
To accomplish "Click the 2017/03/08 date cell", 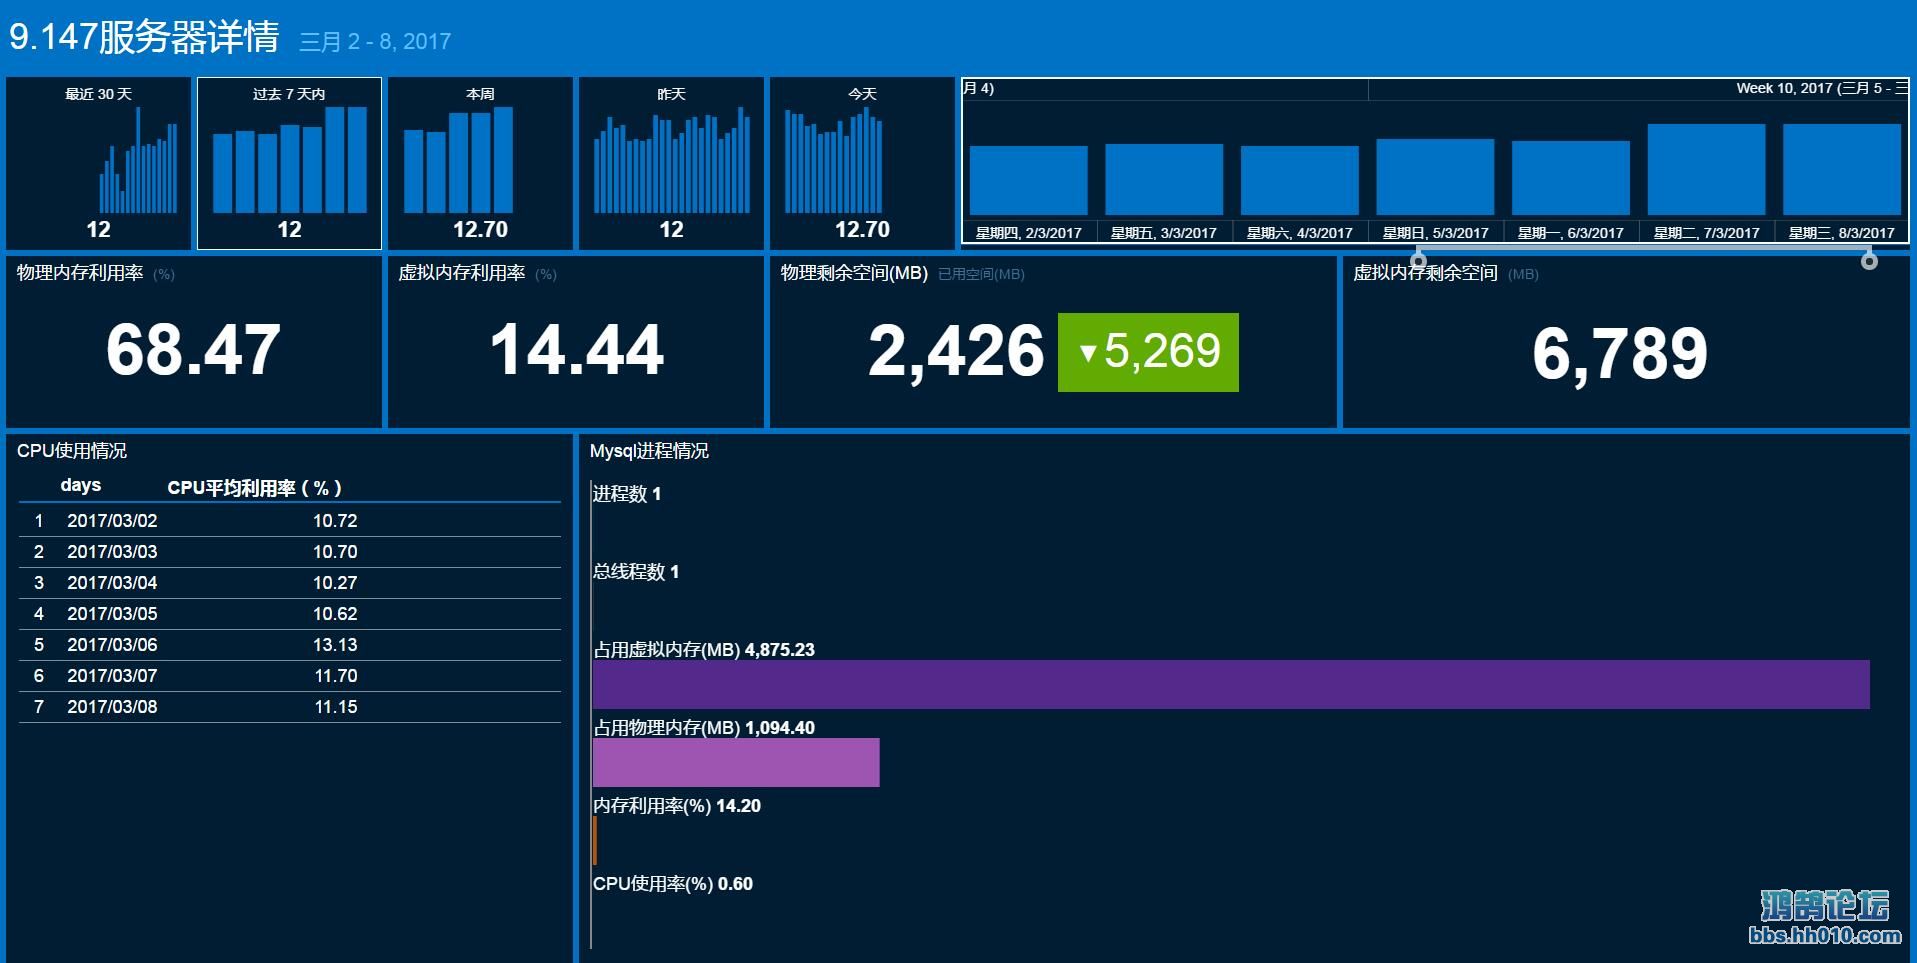I will click(x=112, y=707).
